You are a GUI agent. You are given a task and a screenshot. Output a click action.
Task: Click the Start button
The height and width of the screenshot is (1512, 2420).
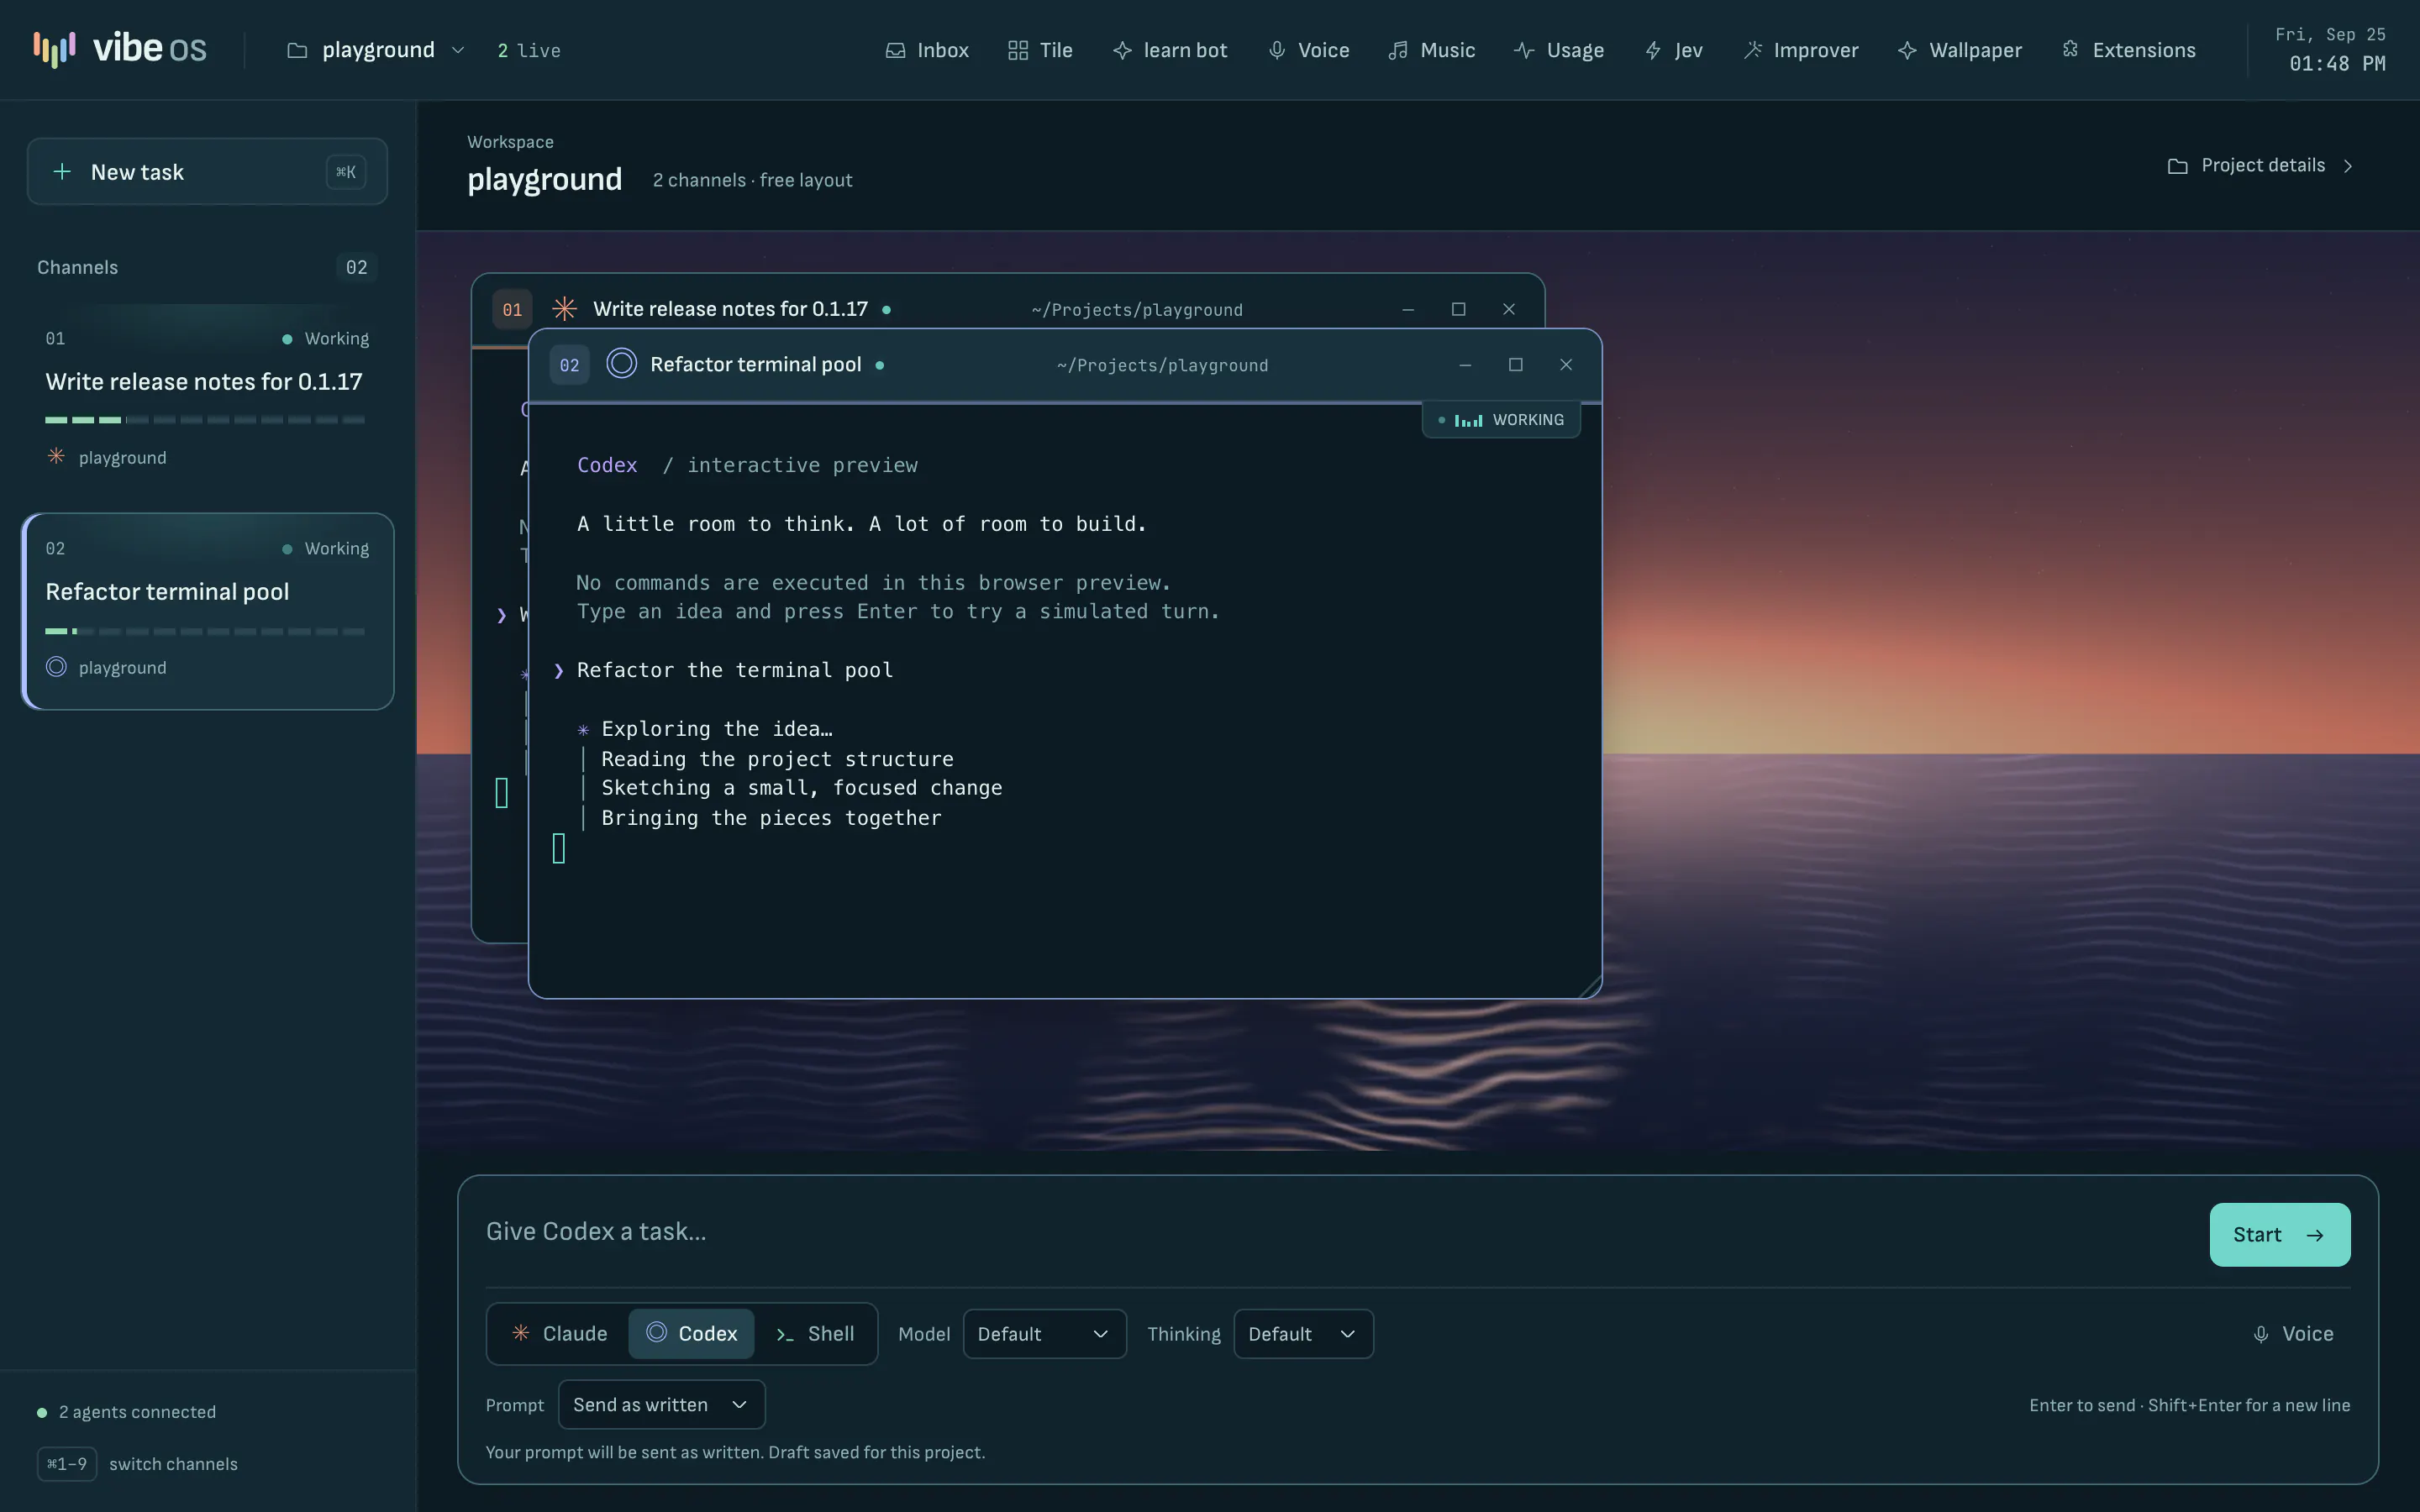pyautogui.click(x=2279, y=1234)
